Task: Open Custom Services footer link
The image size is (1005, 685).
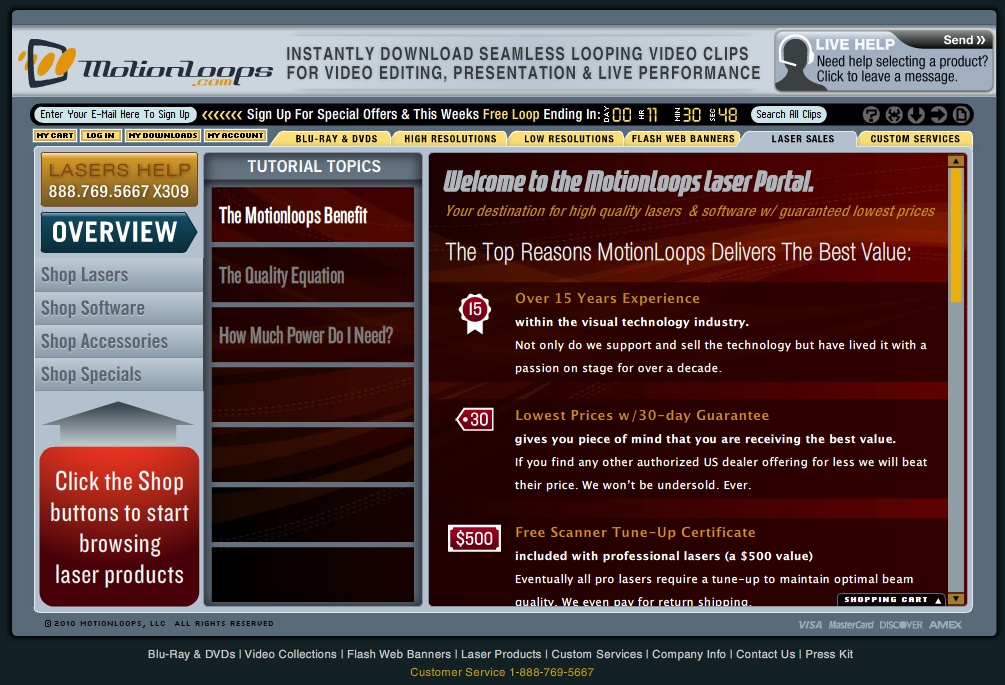Action: (597, 654)
